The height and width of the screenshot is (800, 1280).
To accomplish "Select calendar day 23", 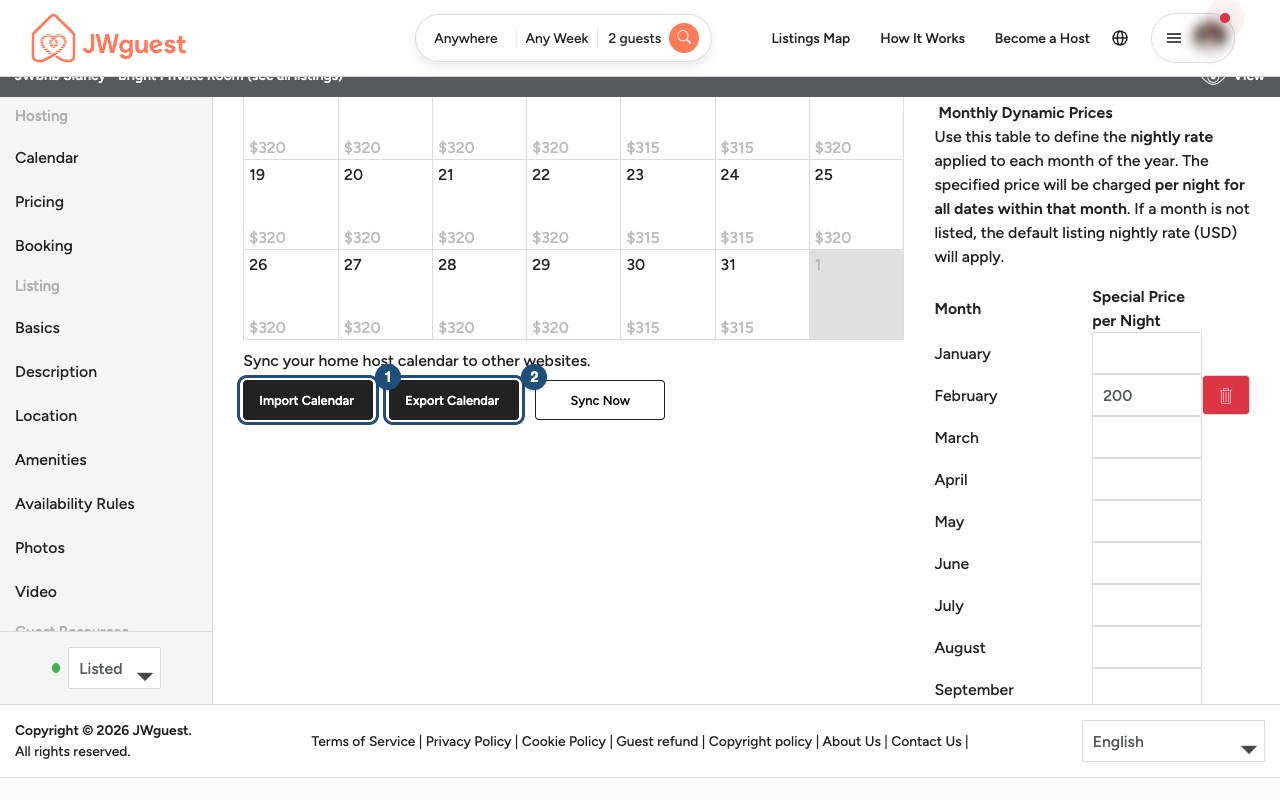I will 668,205.
